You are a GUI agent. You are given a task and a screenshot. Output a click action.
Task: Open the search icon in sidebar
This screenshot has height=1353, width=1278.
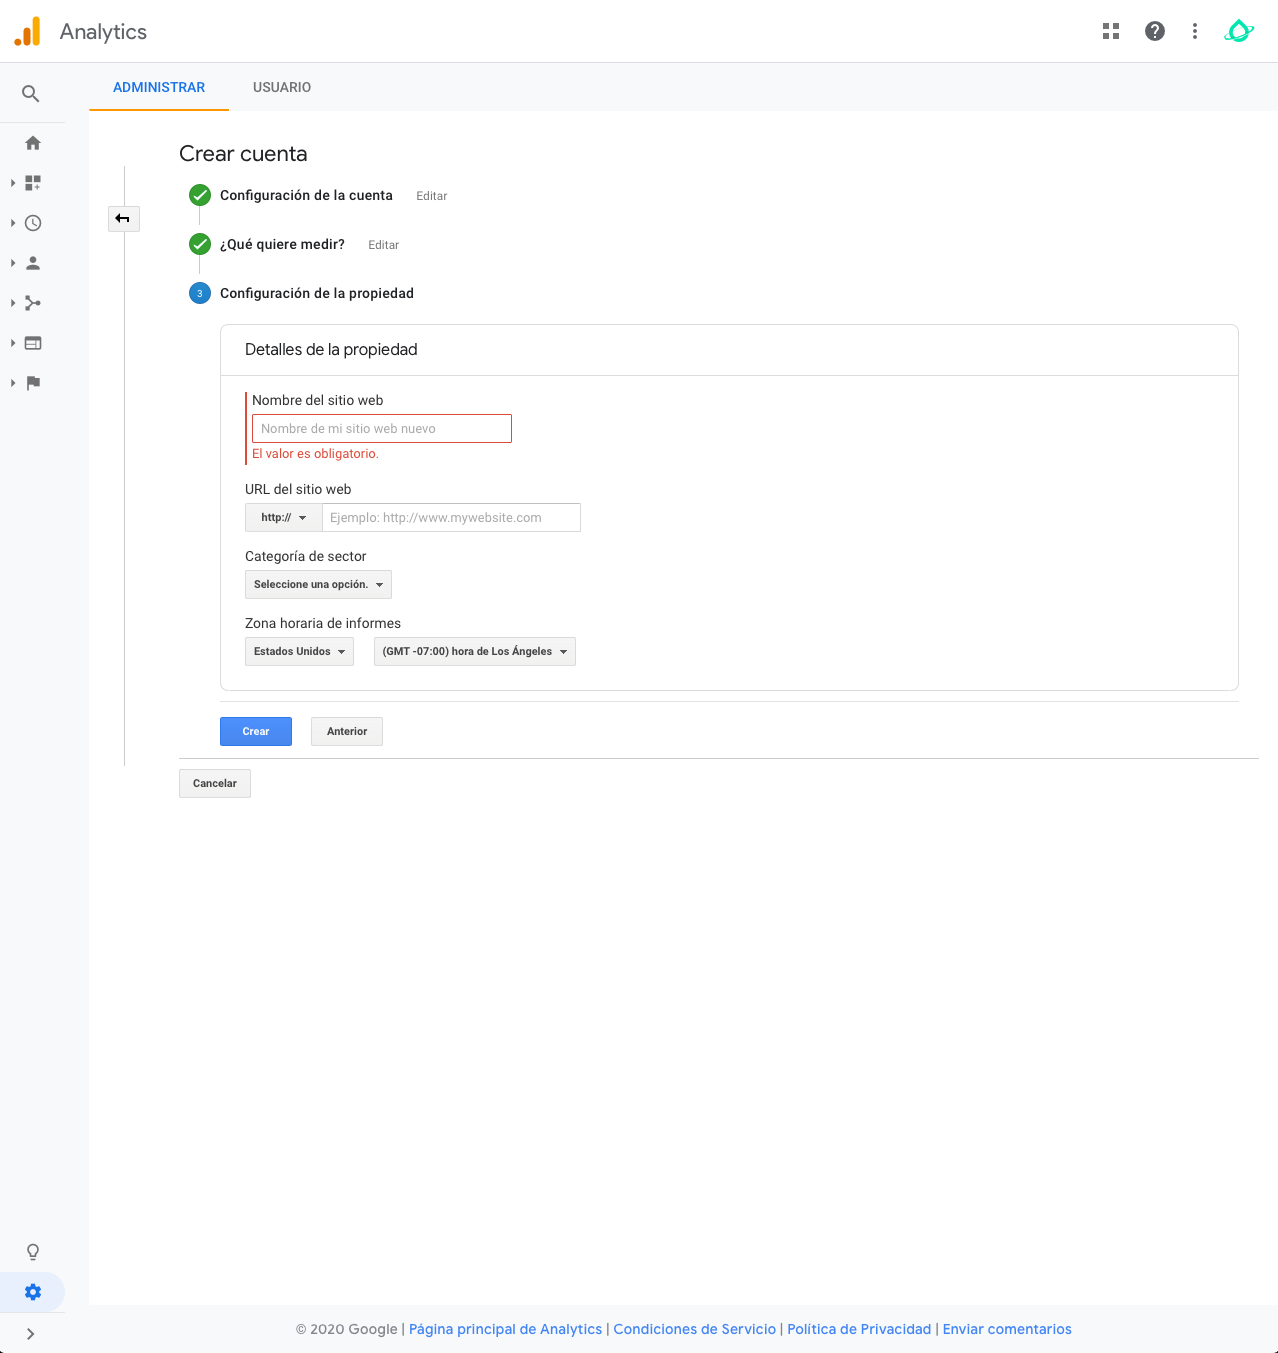click(31, 94)
